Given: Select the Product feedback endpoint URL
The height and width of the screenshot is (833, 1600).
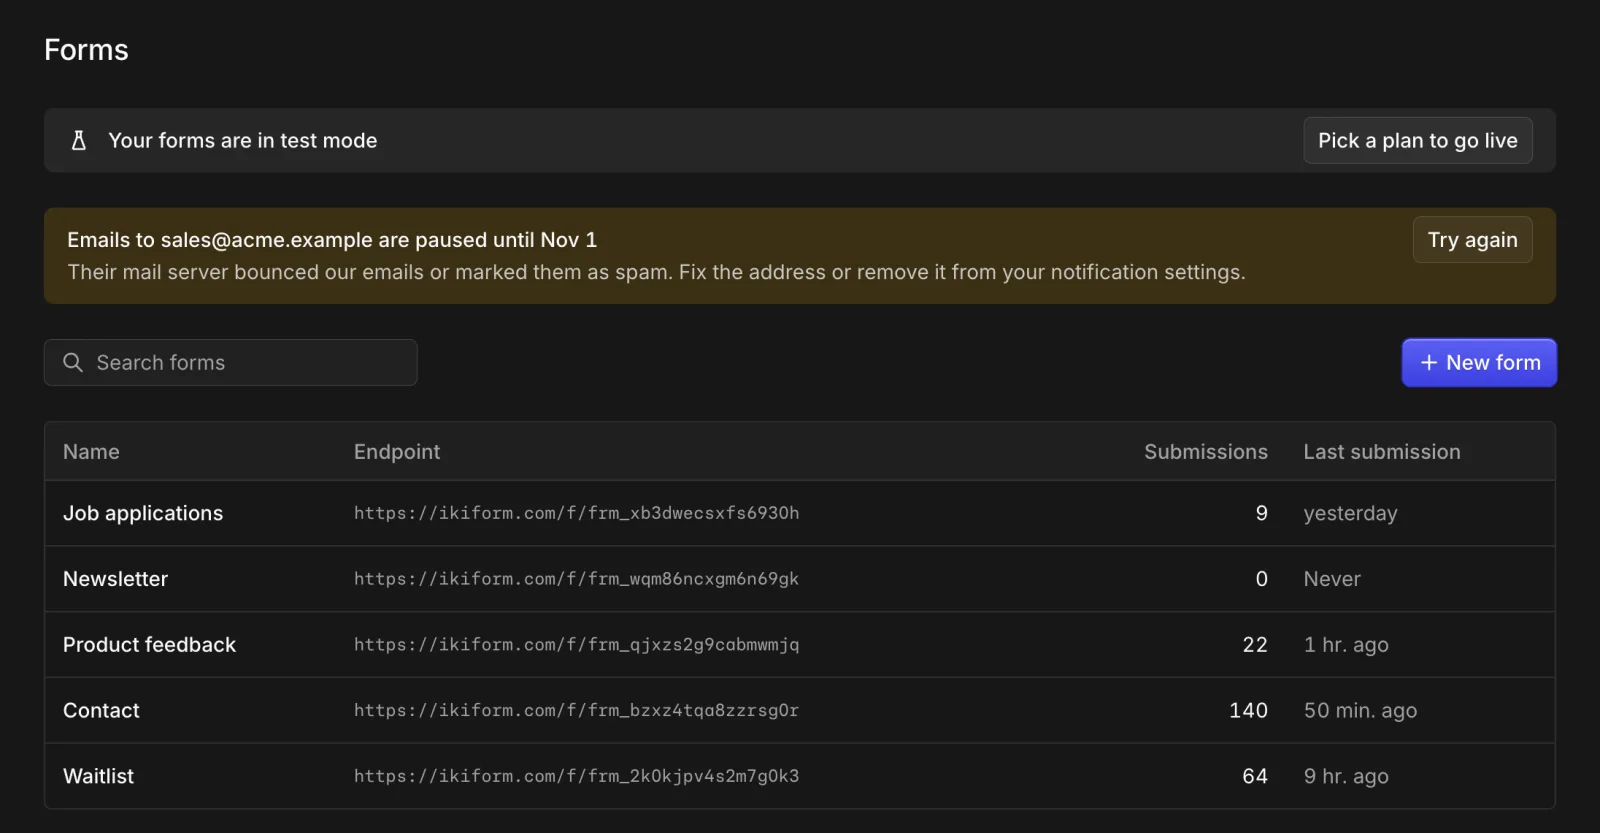Looking at the screenshot, I should click(577, 645).
